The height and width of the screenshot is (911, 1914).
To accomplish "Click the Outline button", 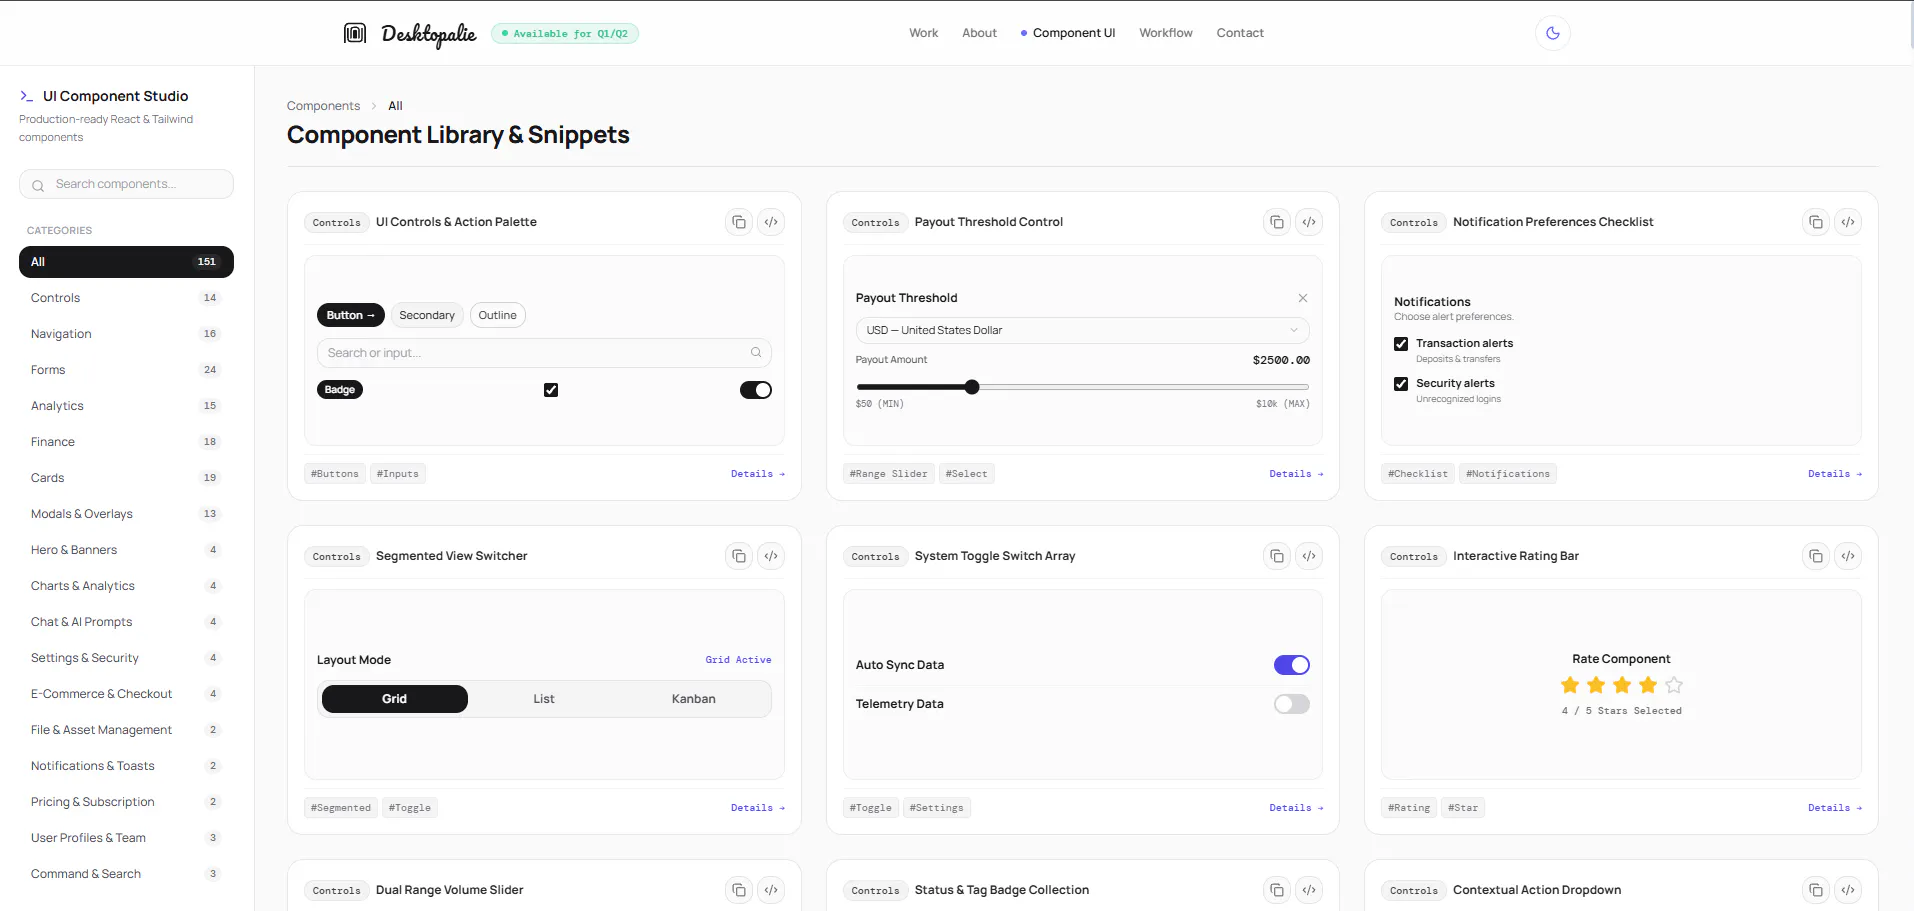I will coord(497,315).
